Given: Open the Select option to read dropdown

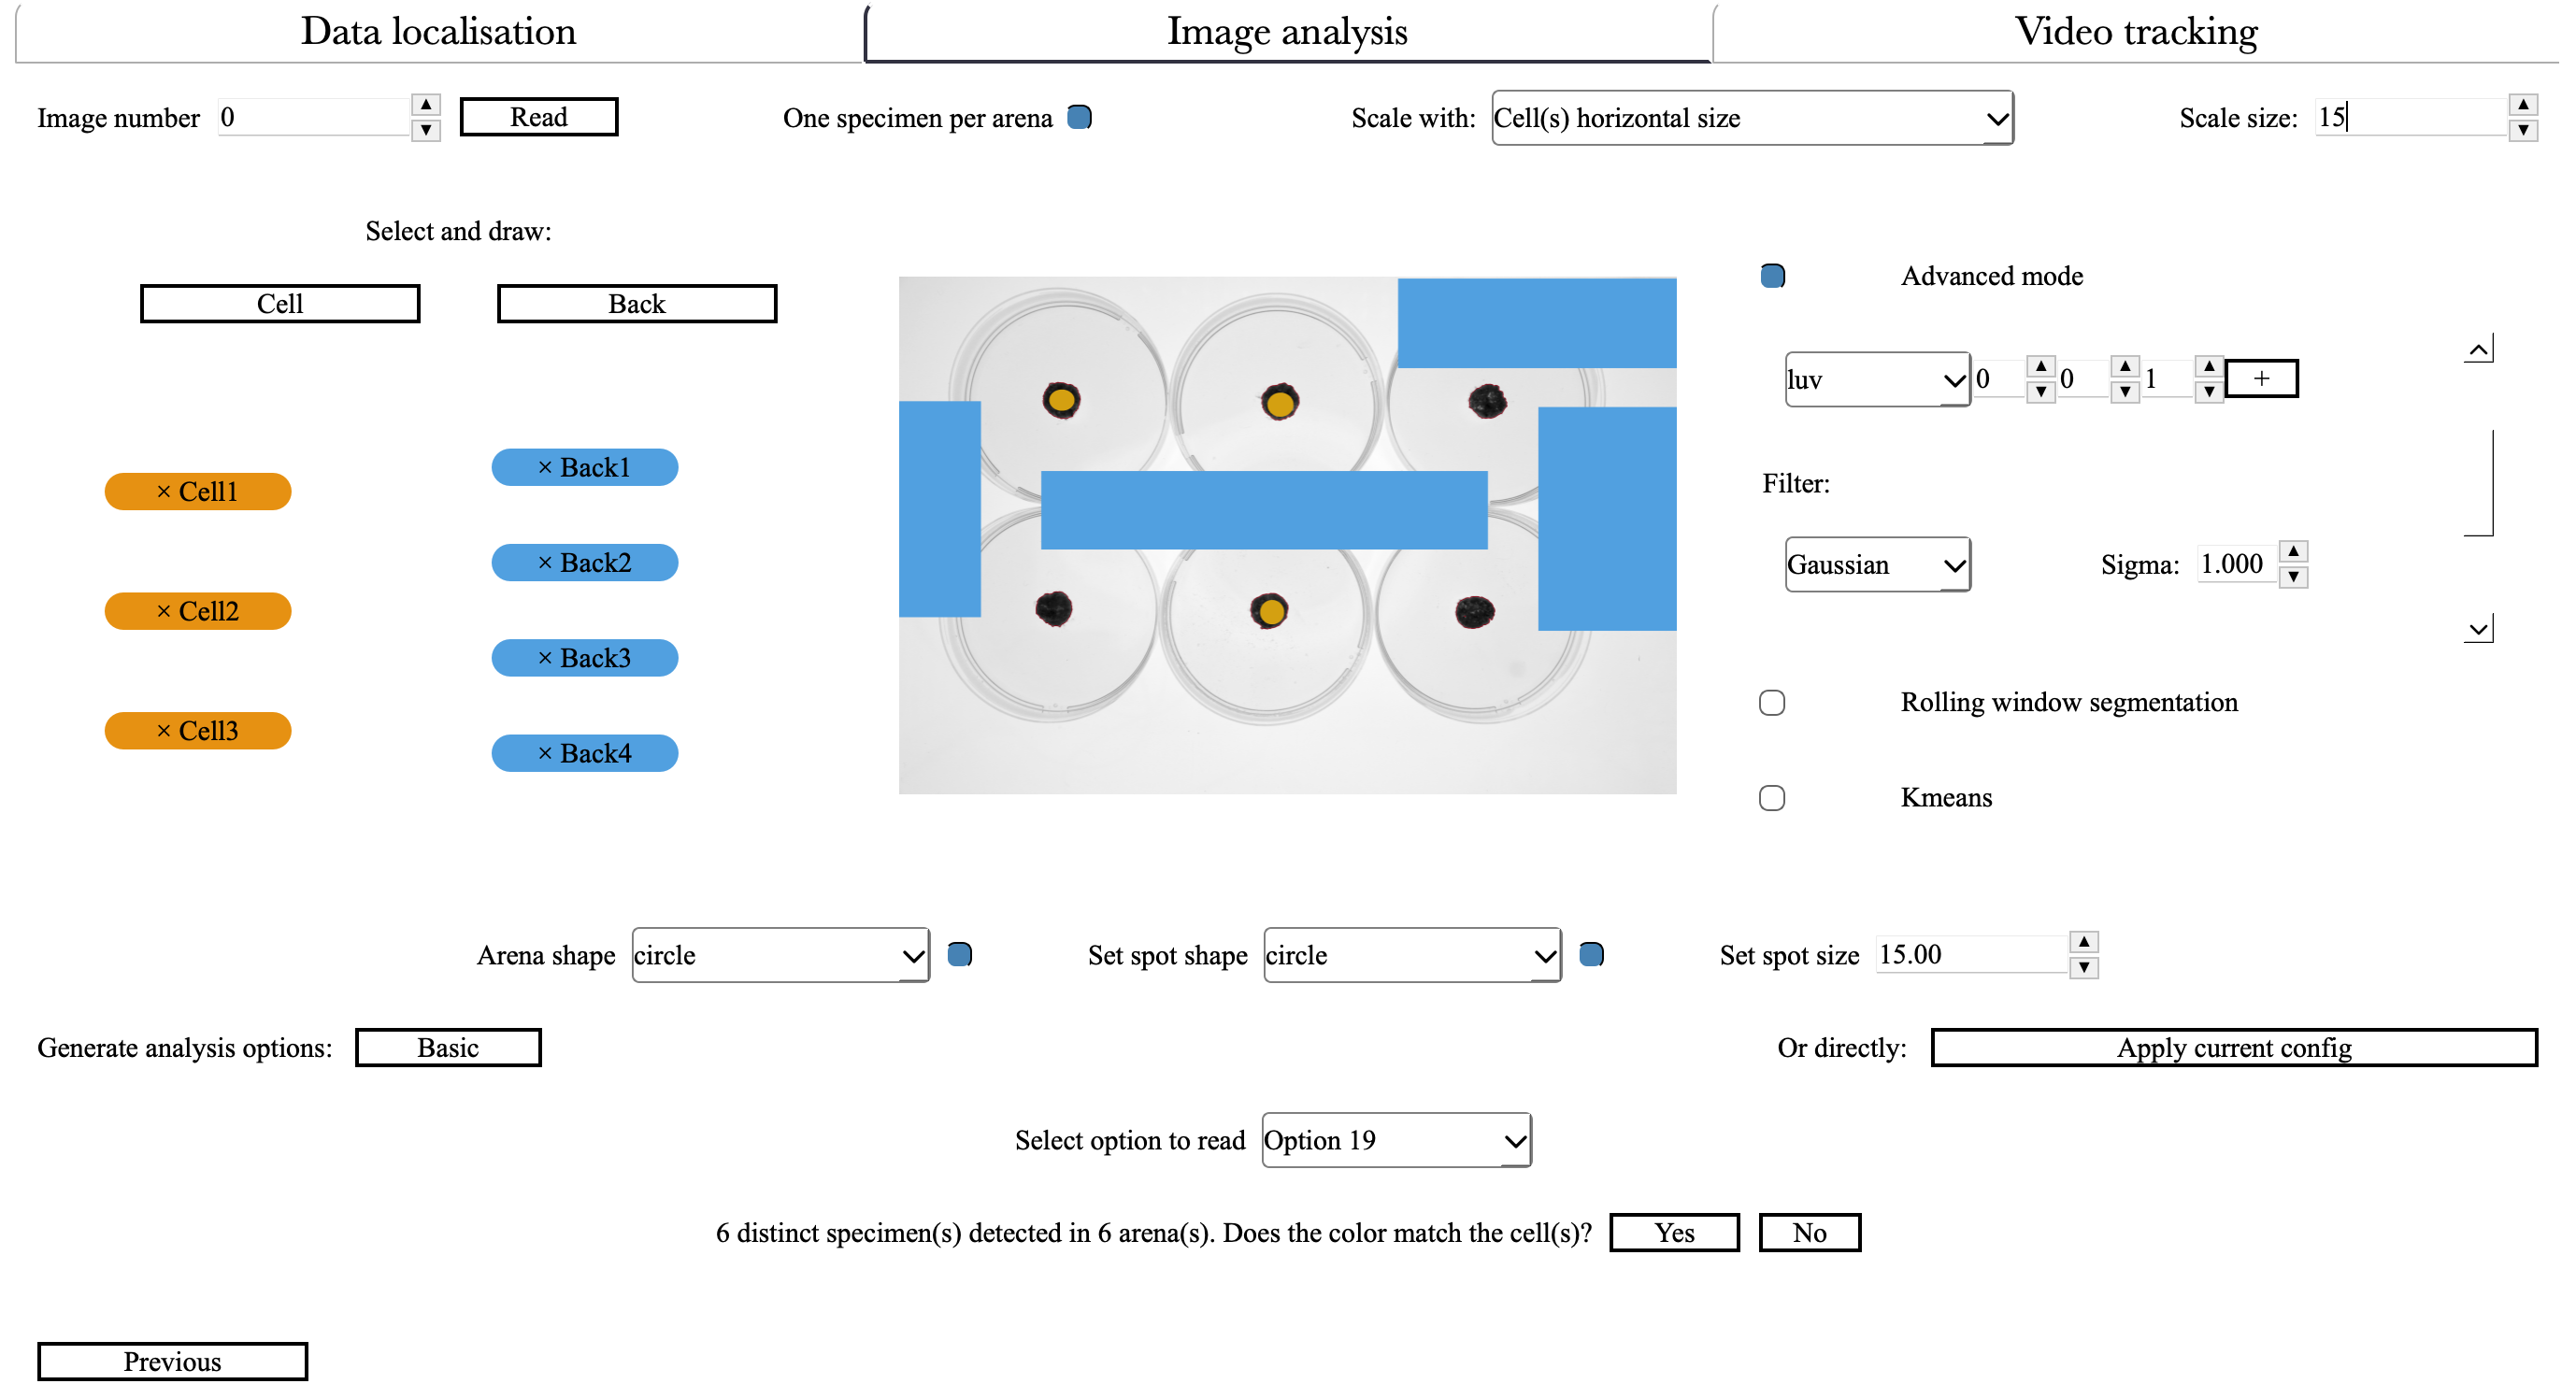Looking at the screenshot, I should 1396,1140.
